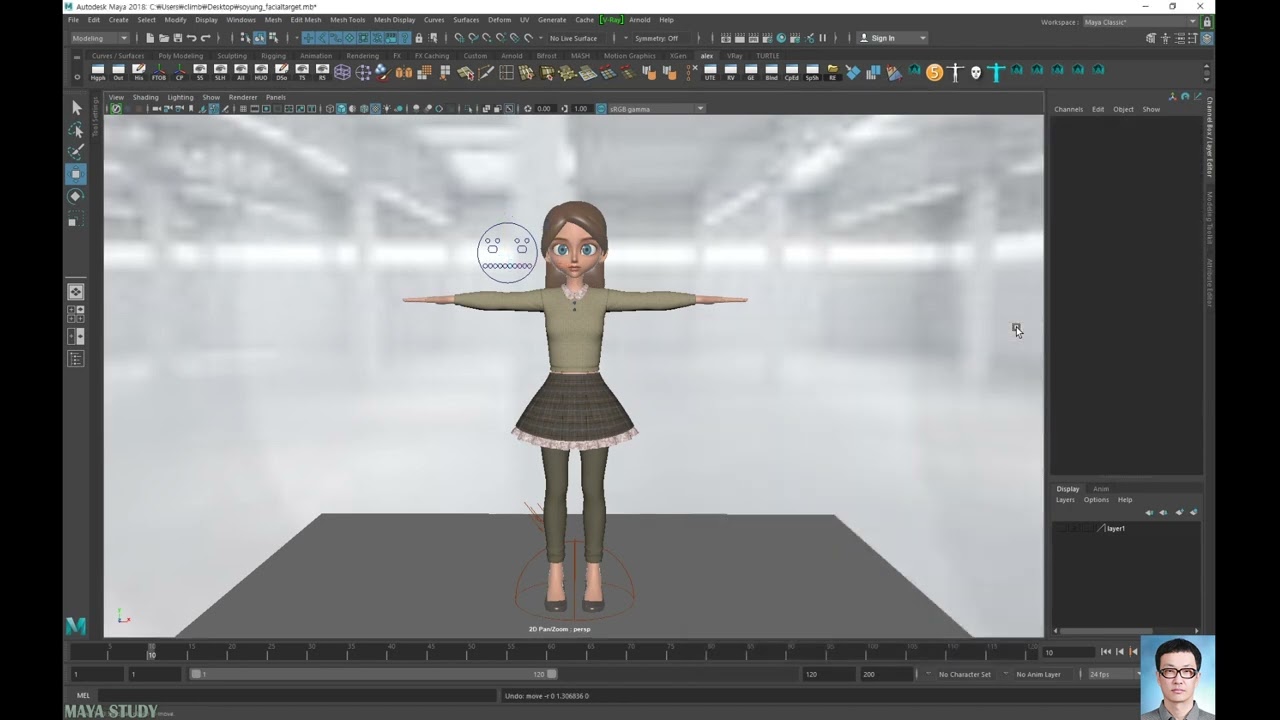This screenshot has height=720, width=1280.
Task: Click the IPR render icon in status line
Action: coord(753,38)
